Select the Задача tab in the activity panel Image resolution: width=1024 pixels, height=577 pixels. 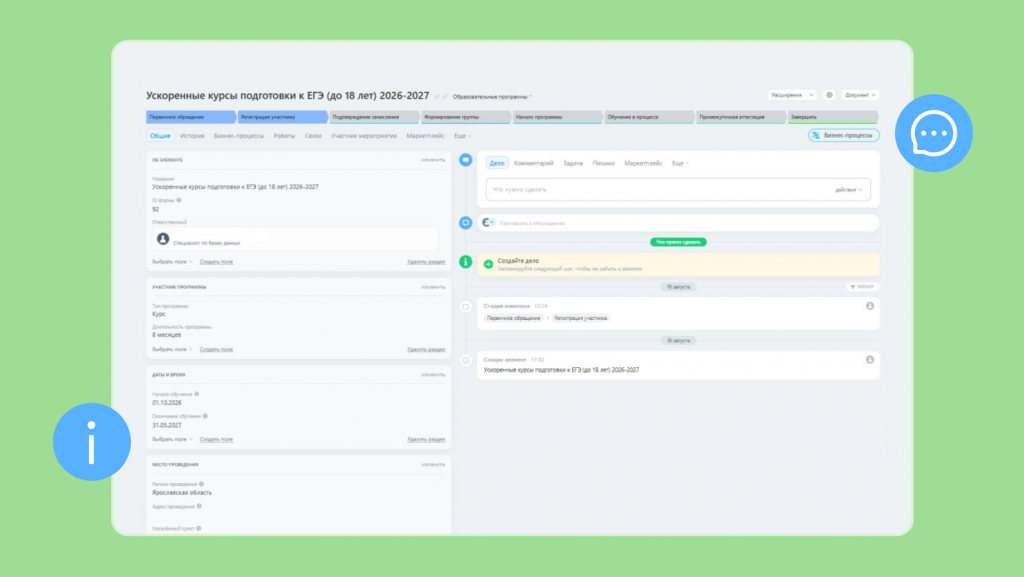pyautogui.click(x=573, y=163)
